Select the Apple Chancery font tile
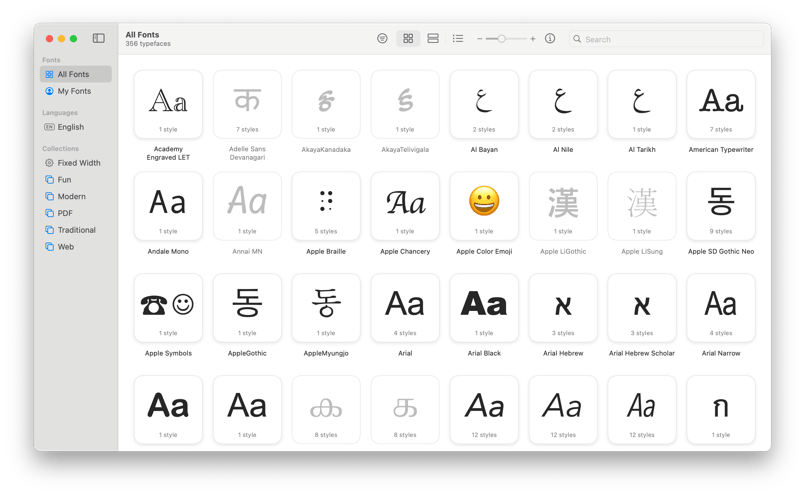 (x=405, y=206)
